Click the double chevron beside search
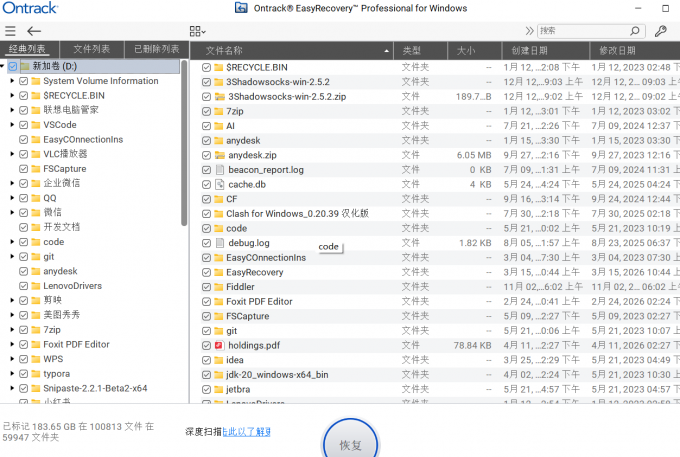 tap(529, 31)
